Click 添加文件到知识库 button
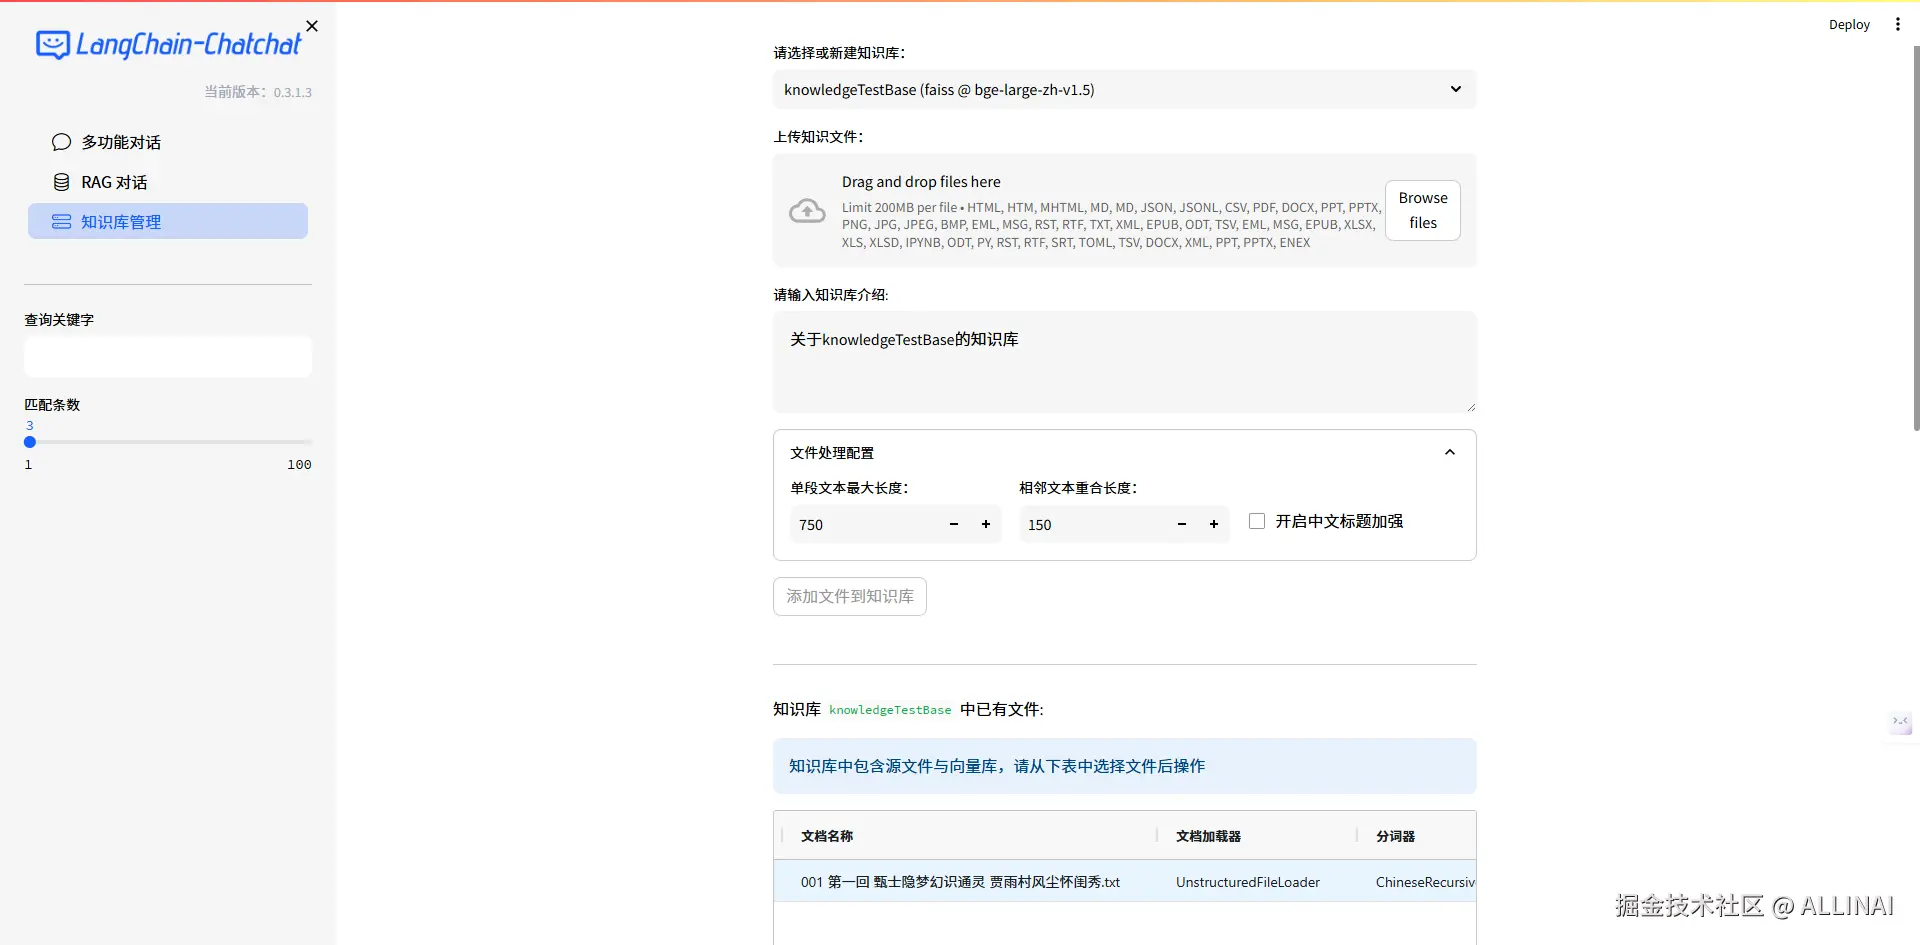 pyautogui.click(x=849, y=596)
